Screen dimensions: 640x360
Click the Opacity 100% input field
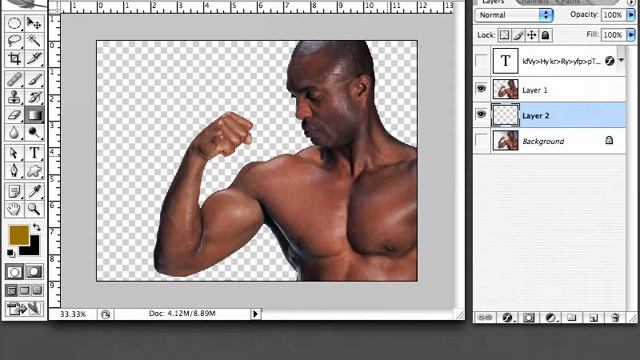tap(613, 15)
